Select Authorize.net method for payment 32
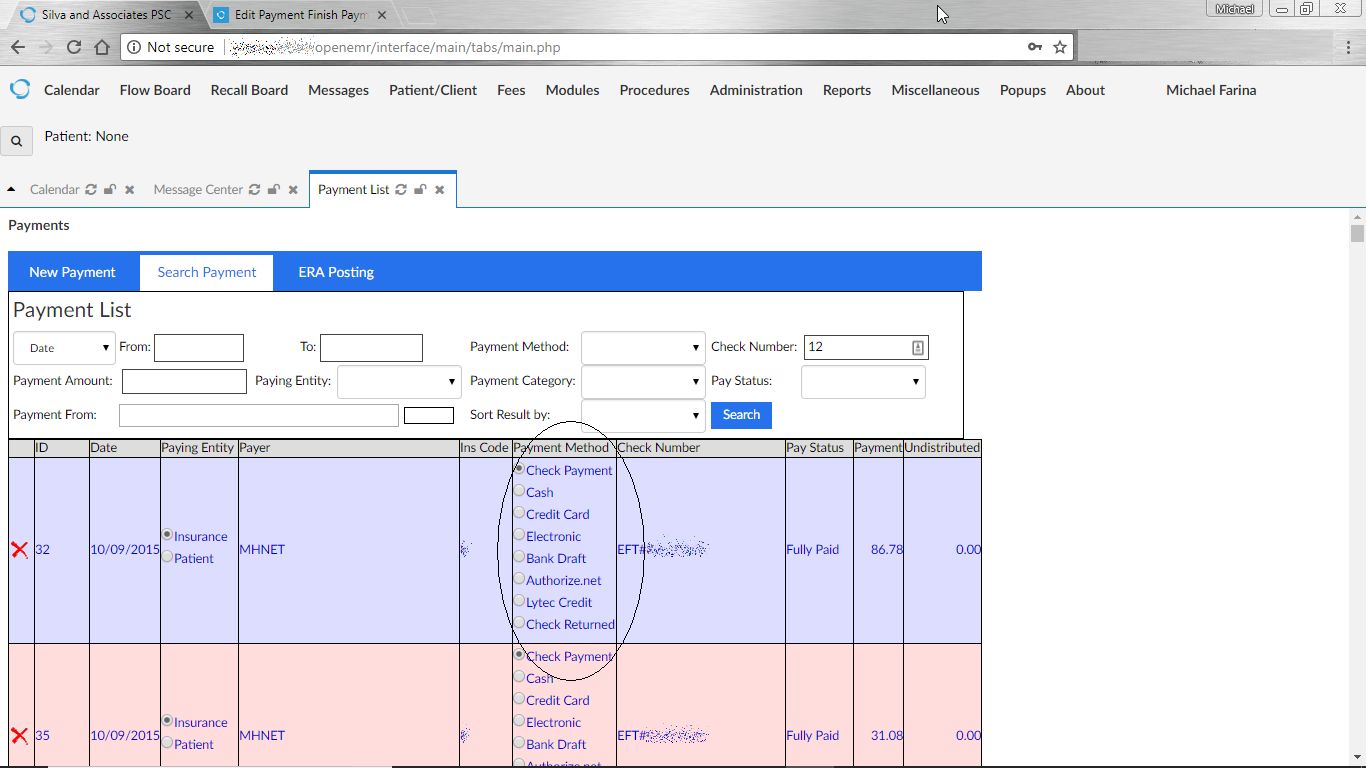 (x=519, y=578)
